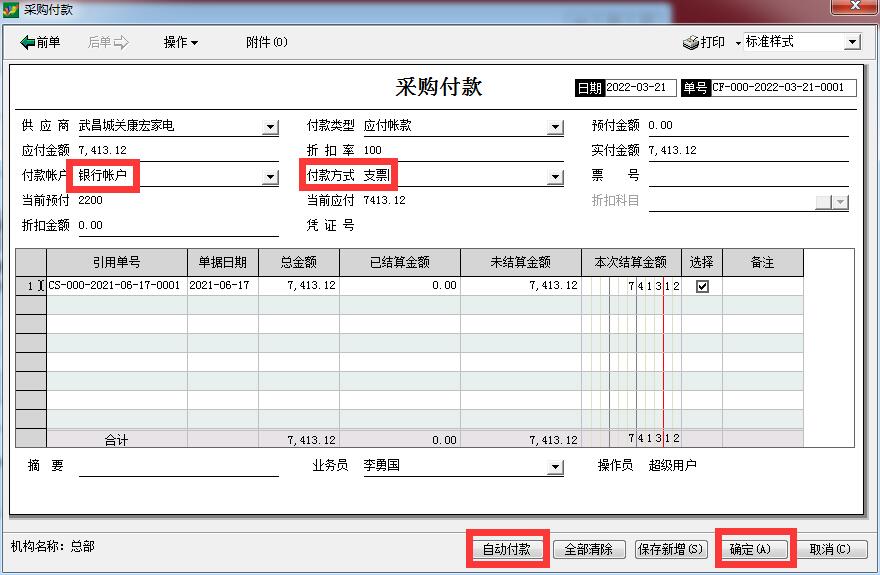Open the 标准样式 style dropdown

pyautogui.click(x=852, y=42)
